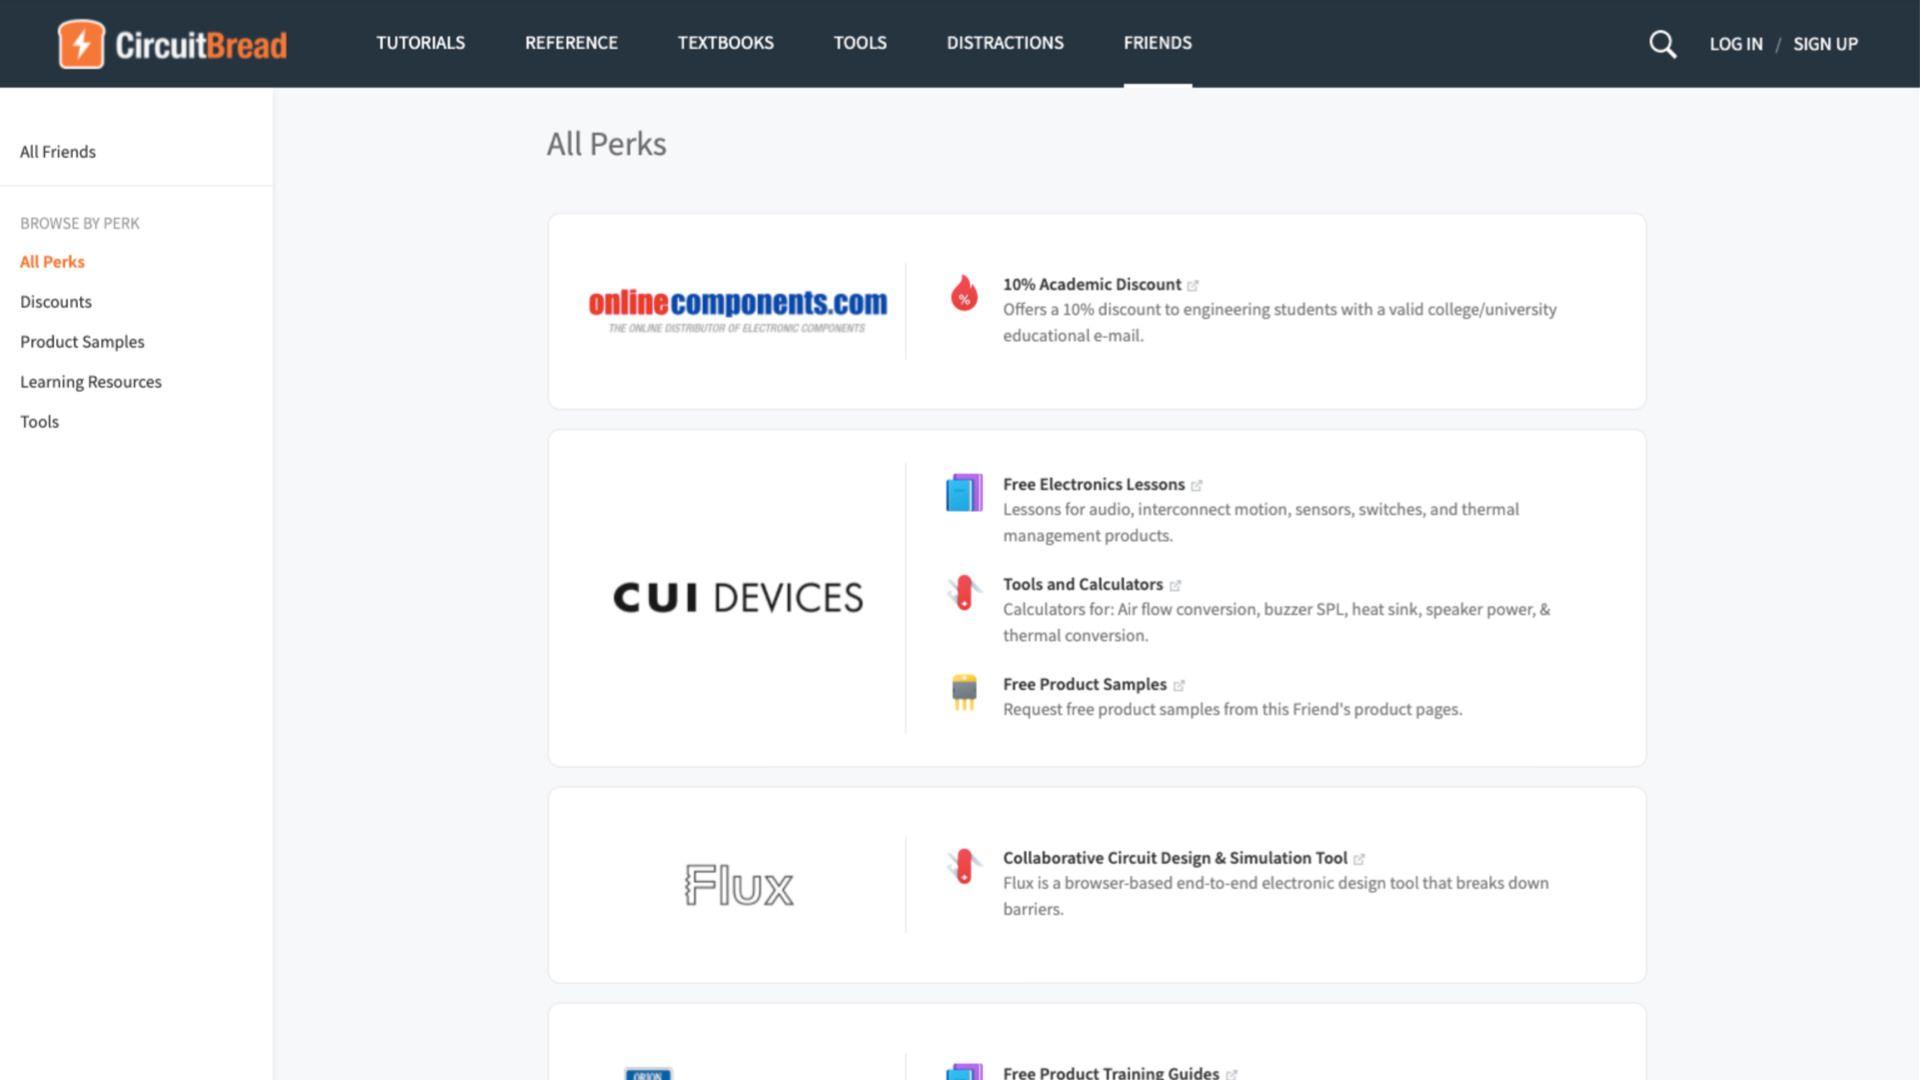The image size is (1920, 1080).
Task: Open the Flux logo
Action: (x=739, y=885)
